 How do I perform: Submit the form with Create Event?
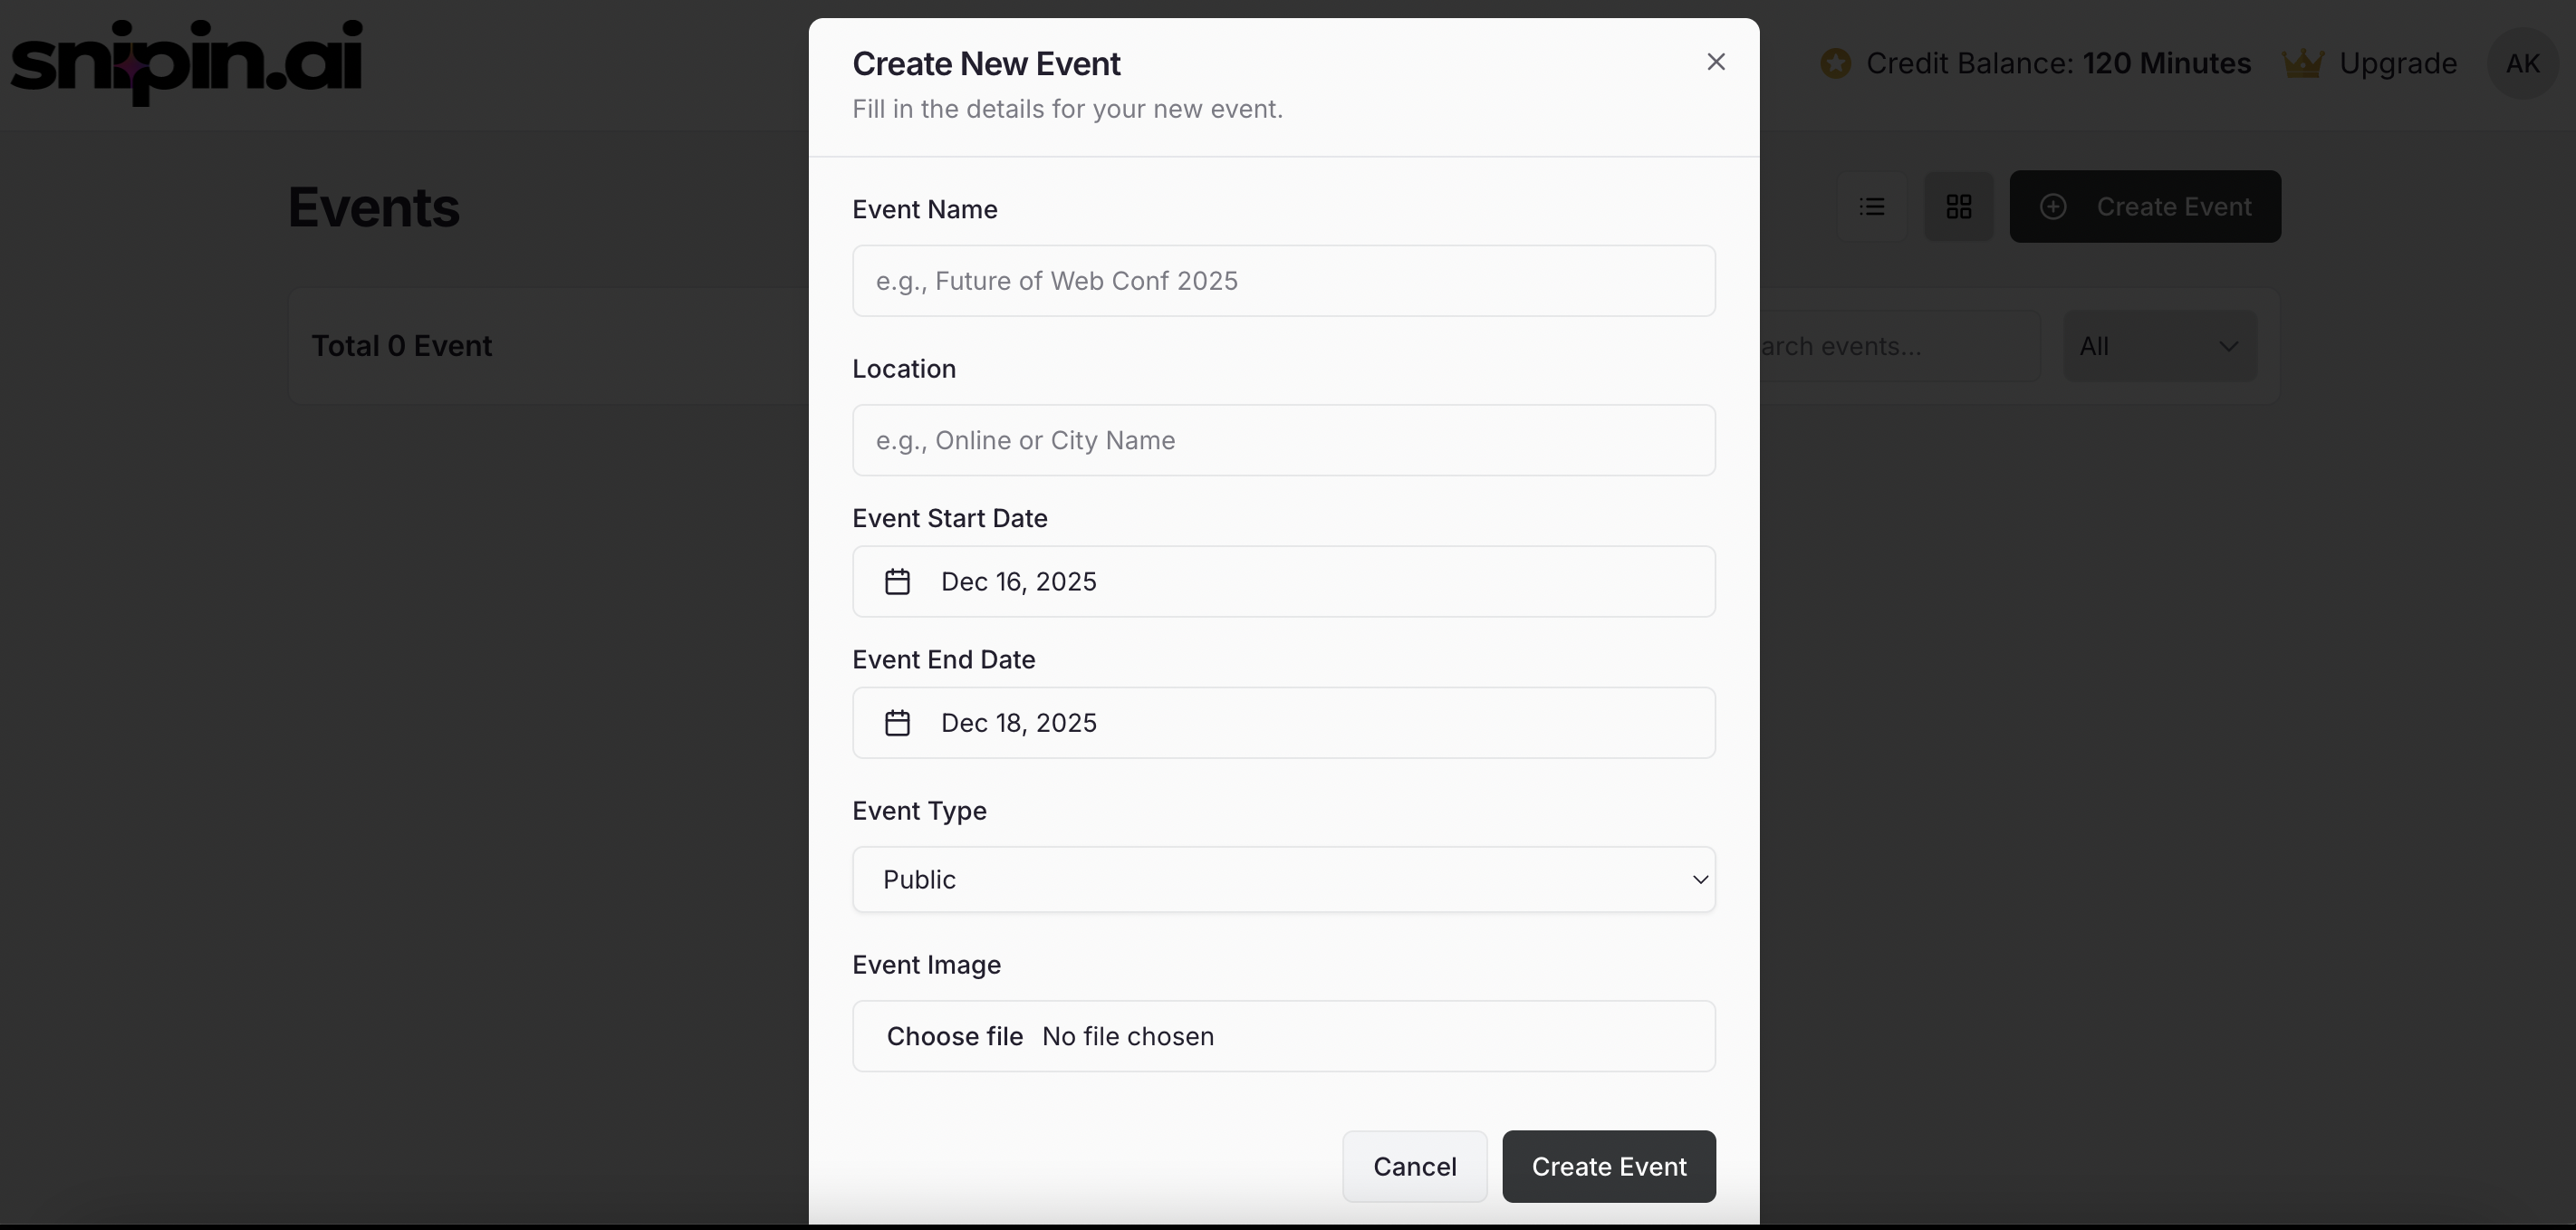pyautogui.click(x=1609, y=1166)
